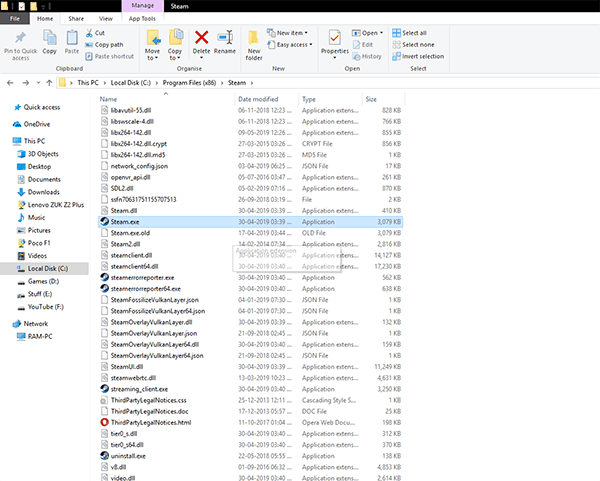This screenshot has height=481, width=600.
Task: Expand chevron after This PC in address bar
Action: click(x=104, y=83)
